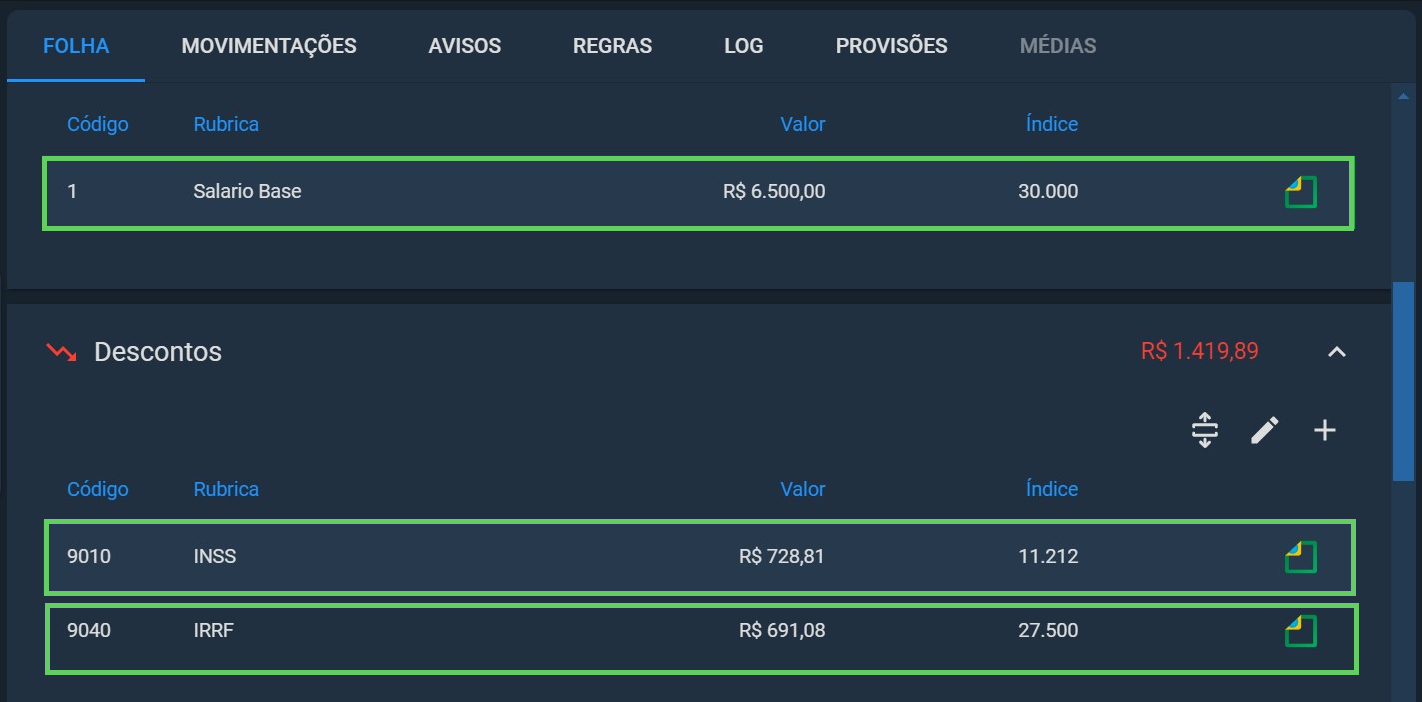The height and width of the screenshot is (702, 1422).
Task: Open the note icon on INSS row
Action: [1301, 556]
